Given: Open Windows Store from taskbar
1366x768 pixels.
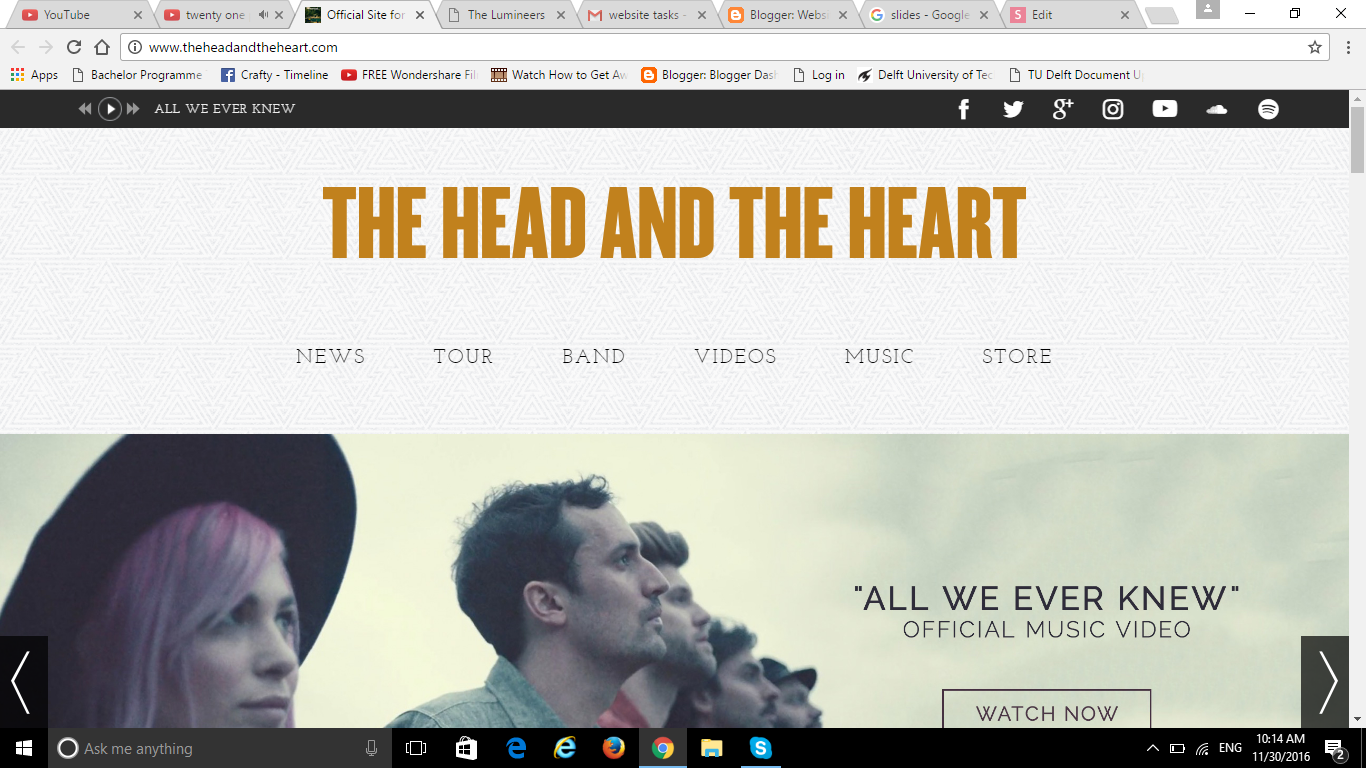Looking at the screenshot, I should 466,748.
